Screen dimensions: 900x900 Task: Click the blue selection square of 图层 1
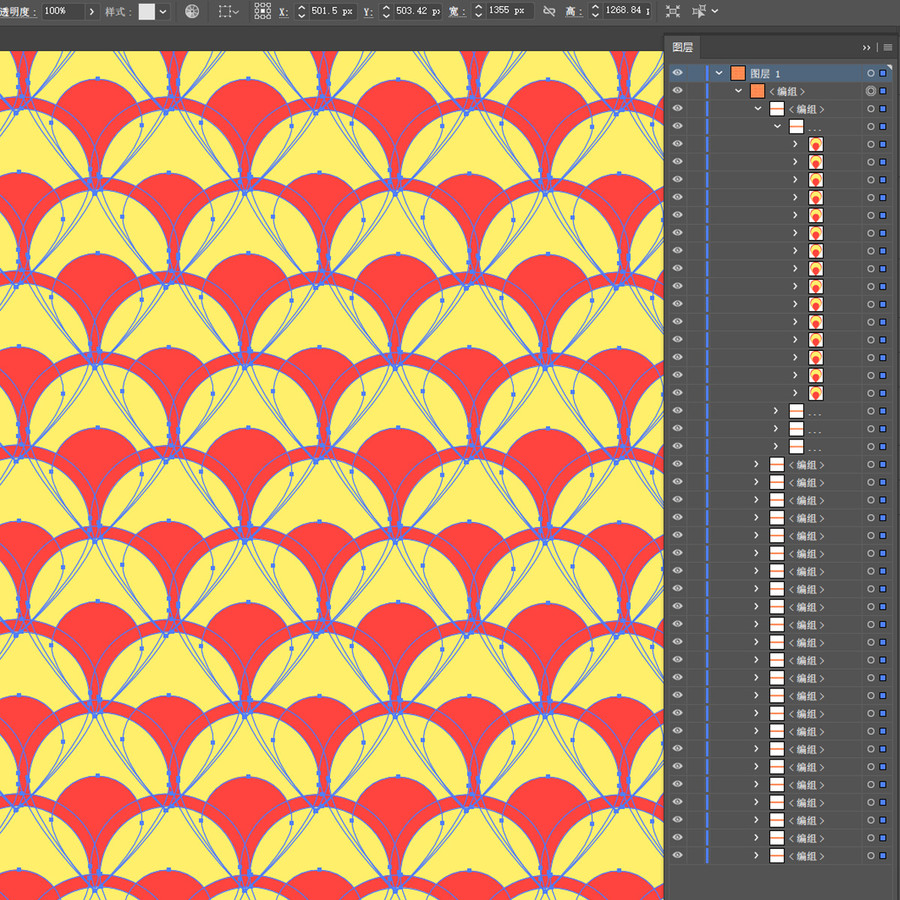[x=883, y=73]
